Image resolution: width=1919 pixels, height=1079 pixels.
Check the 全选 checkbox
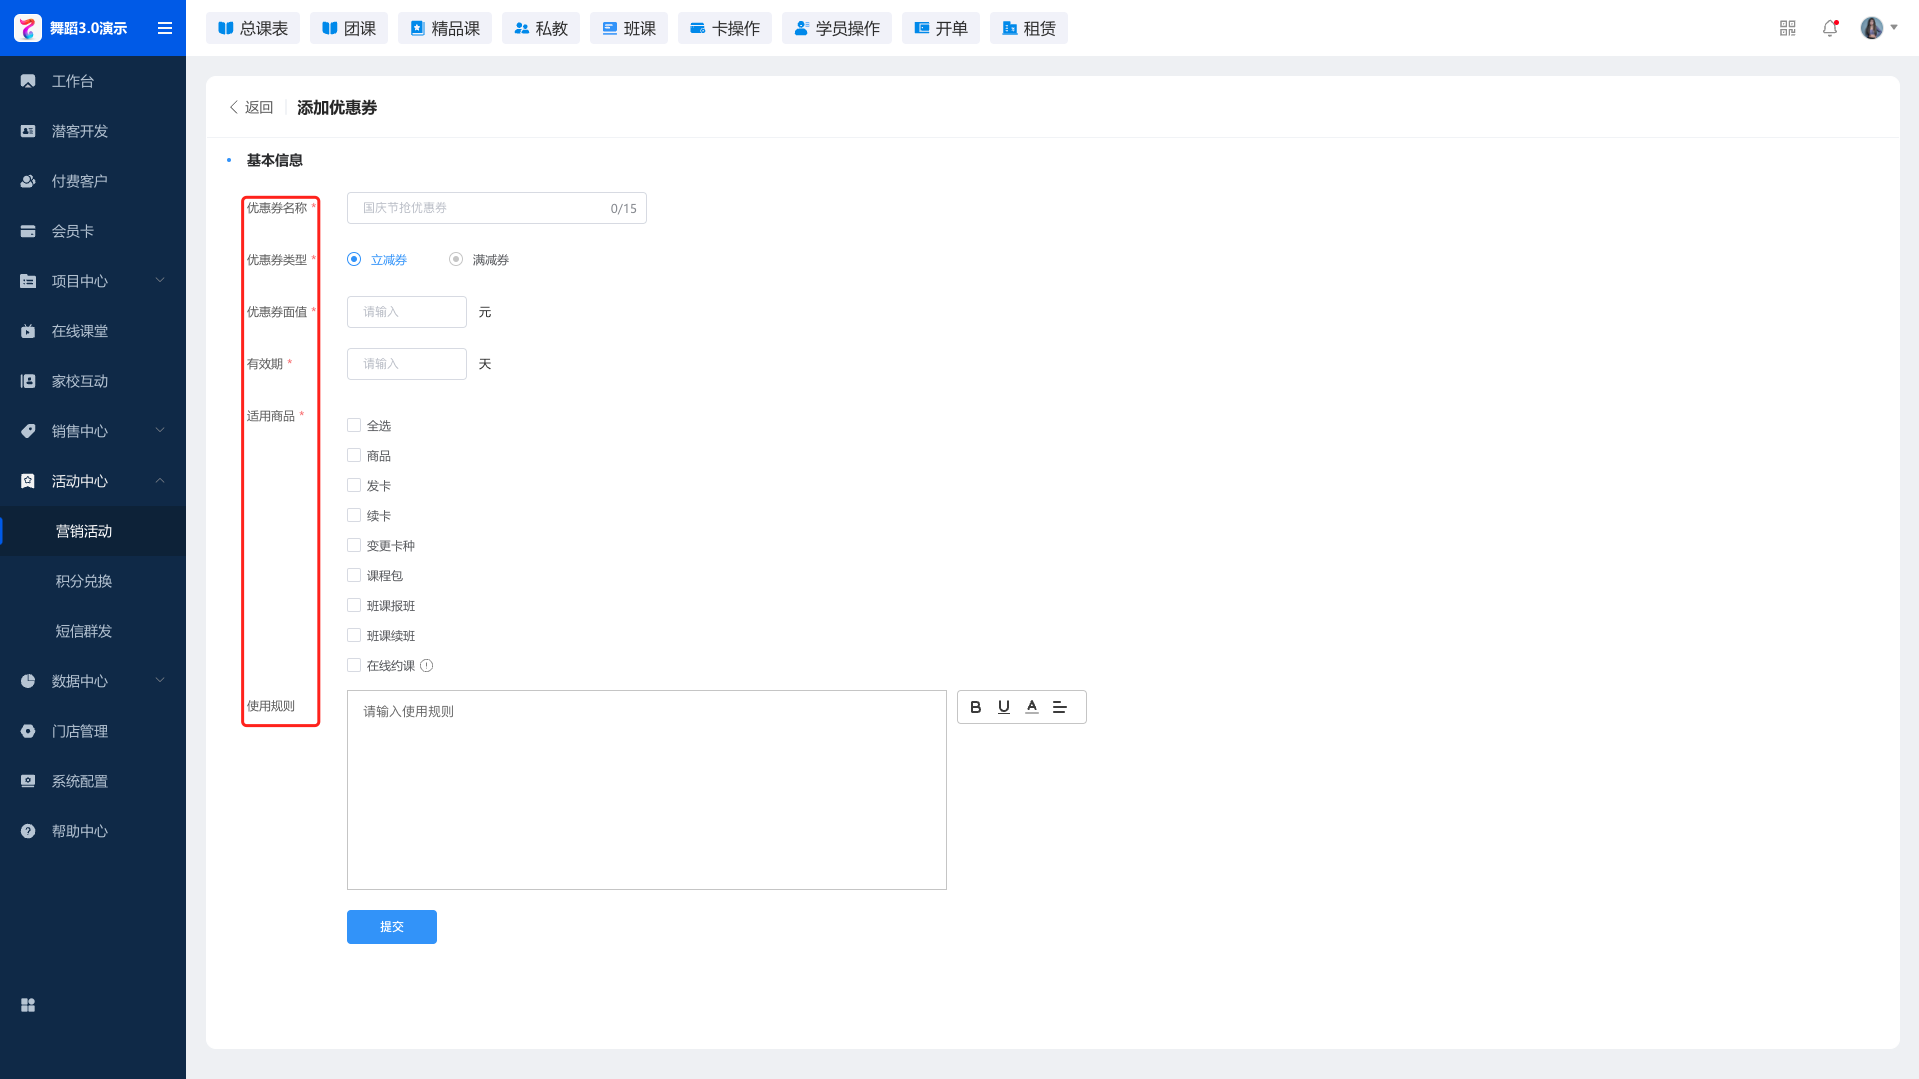[x=354, y=425]
